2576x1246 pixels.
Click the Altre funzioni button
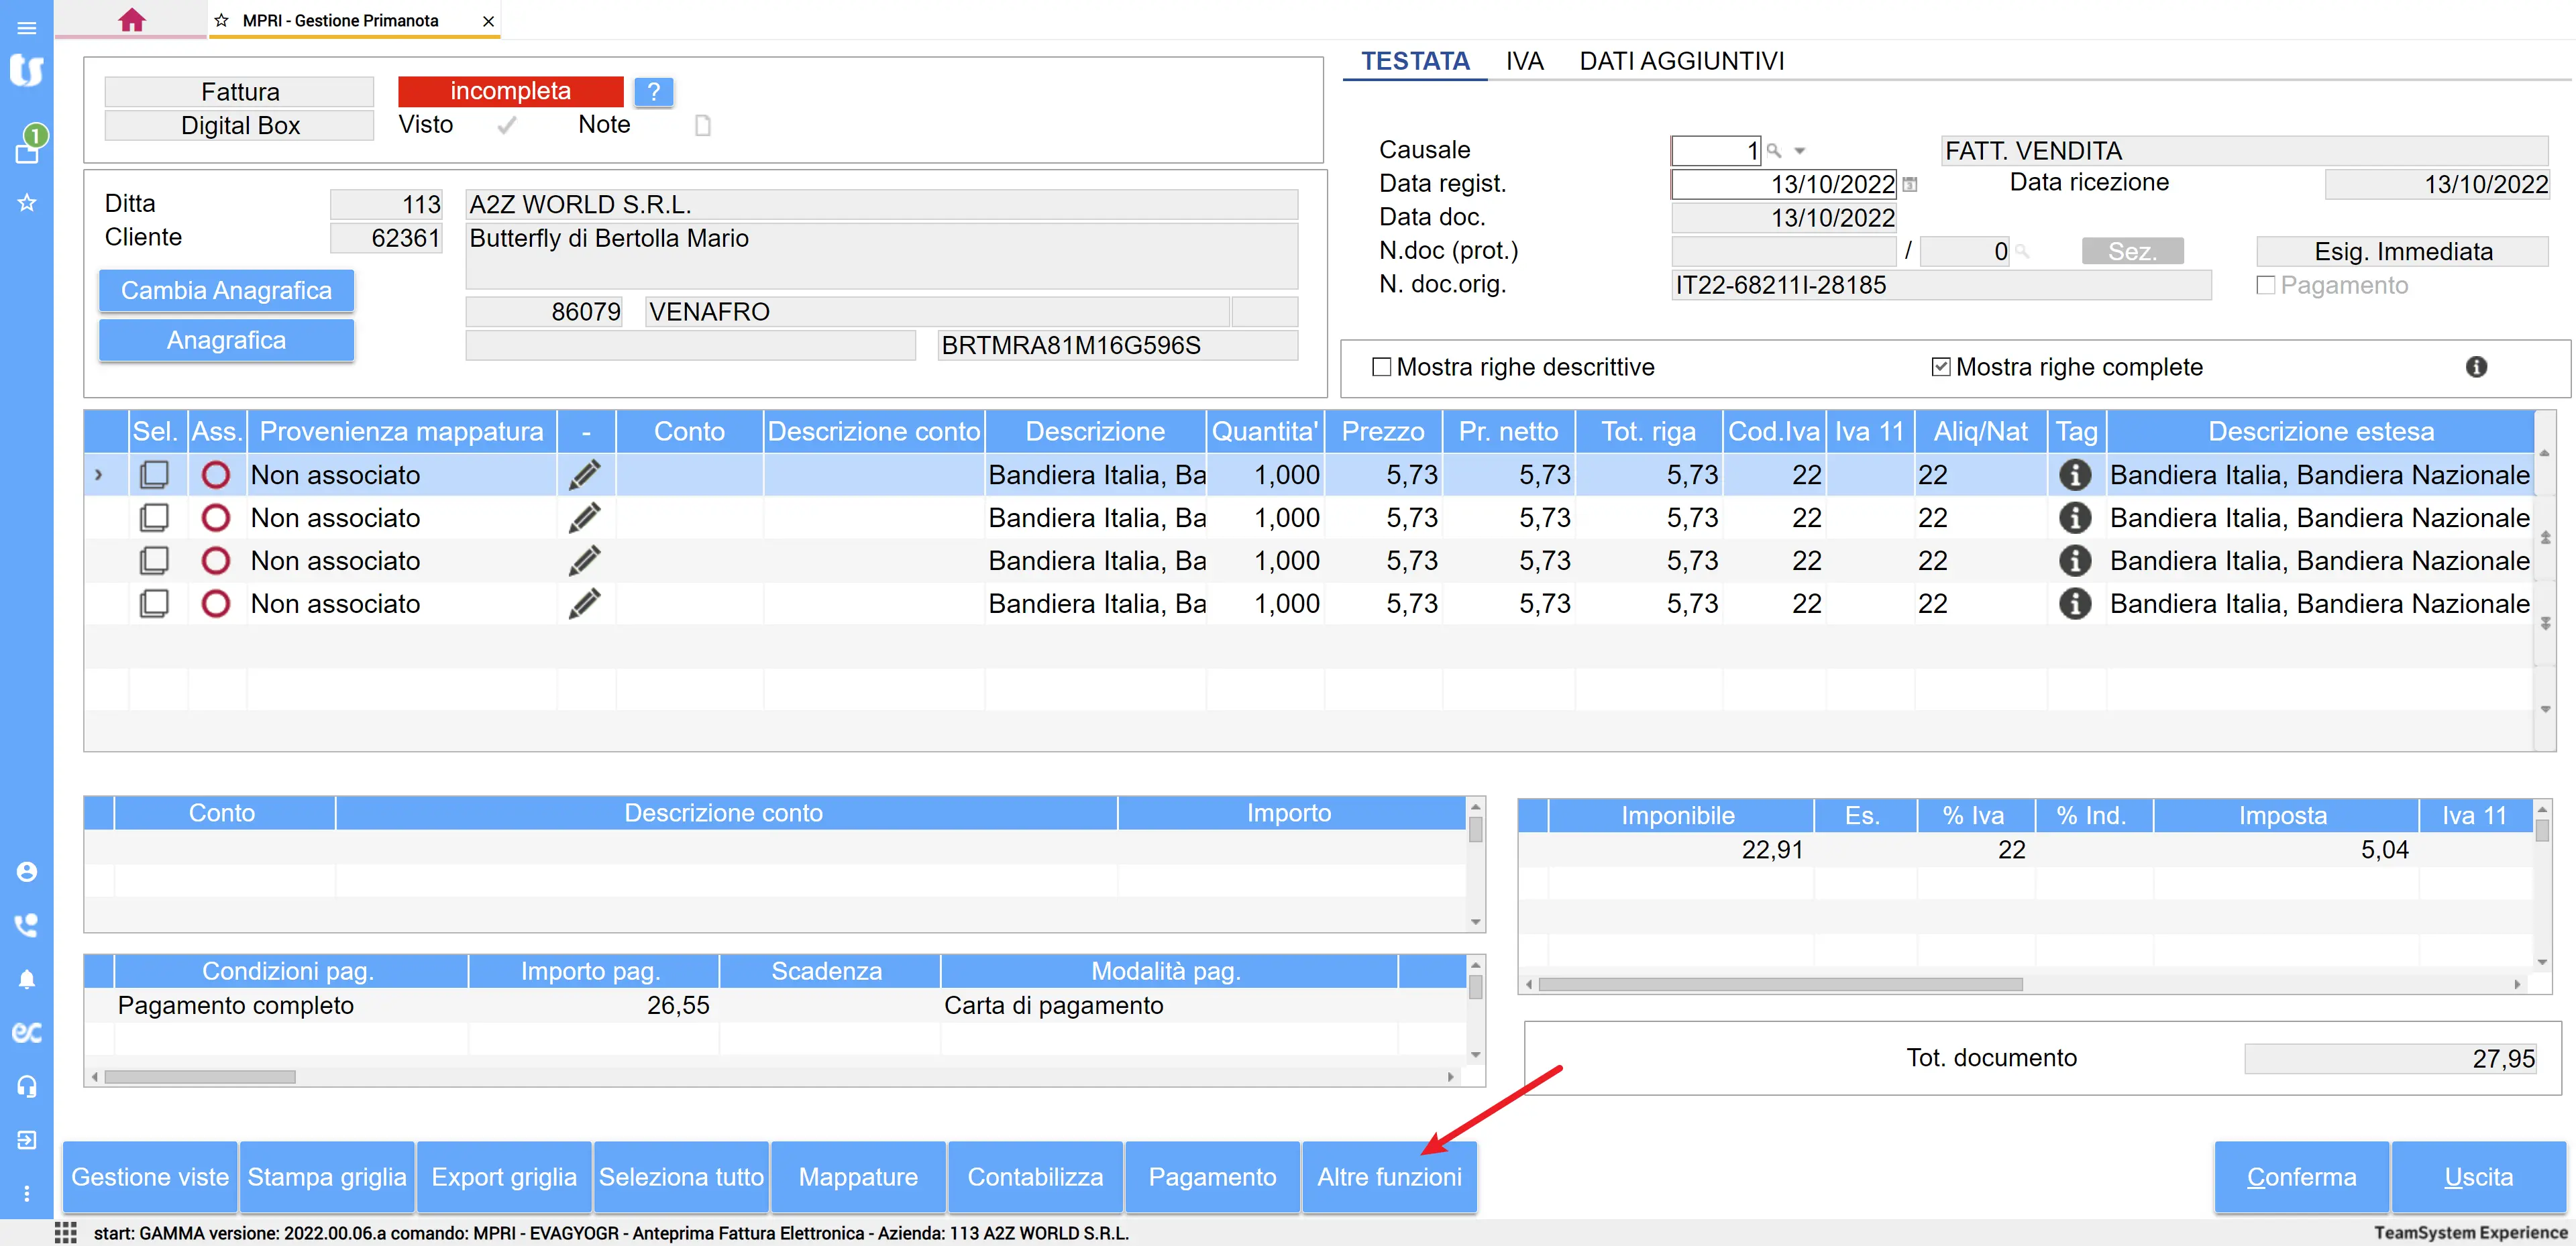[1389, 1177]
